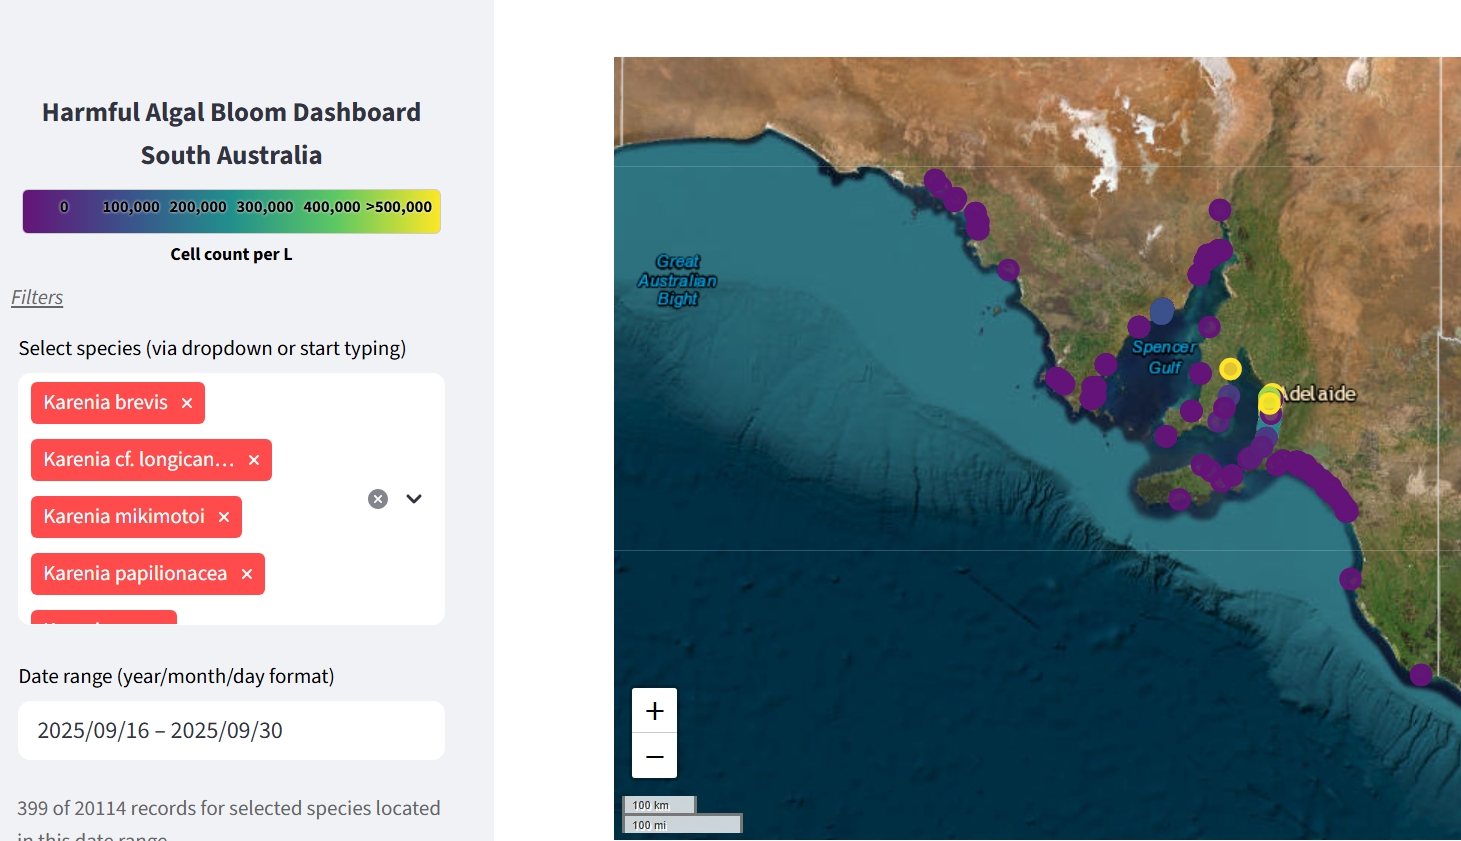Select the Karenia papilionacea tag label

pyautogui.click(x=135, y=574)
